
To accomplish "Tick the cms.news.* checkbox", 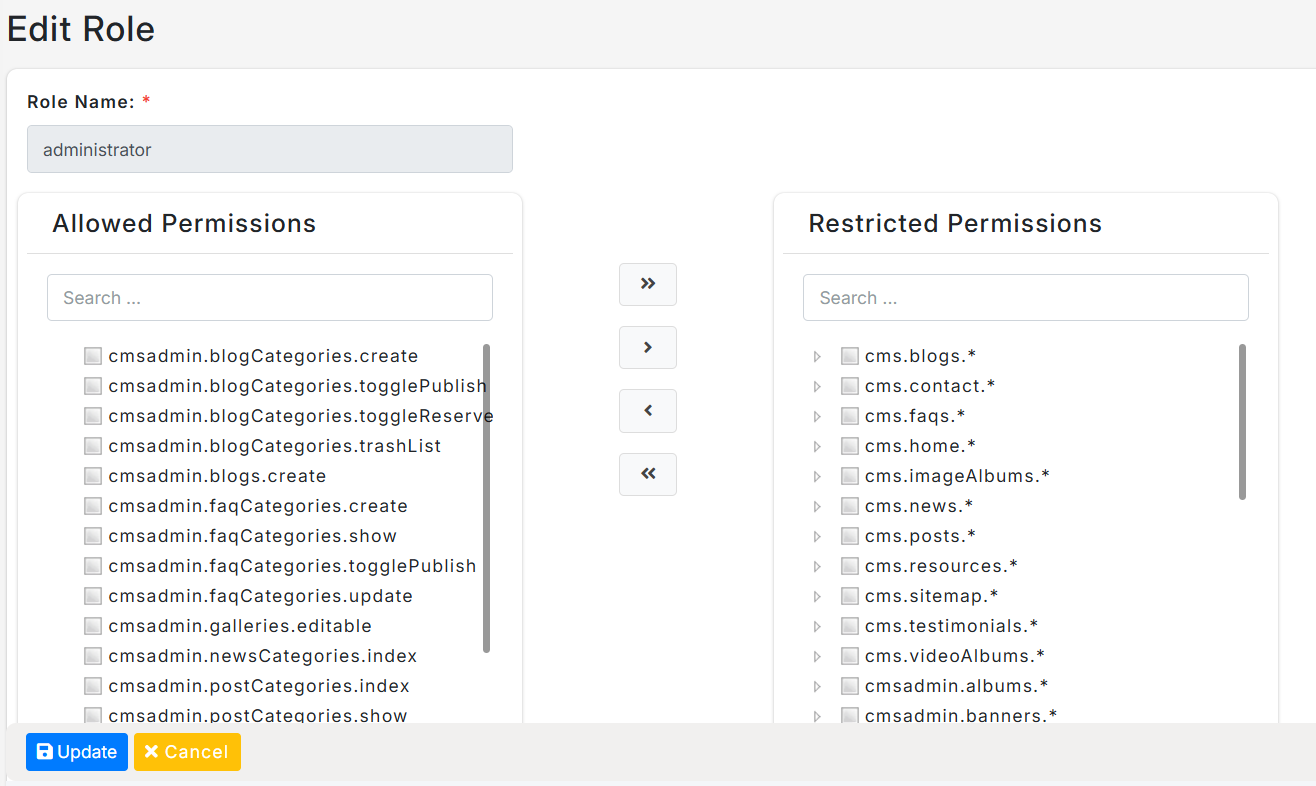I will coord(850,506).
